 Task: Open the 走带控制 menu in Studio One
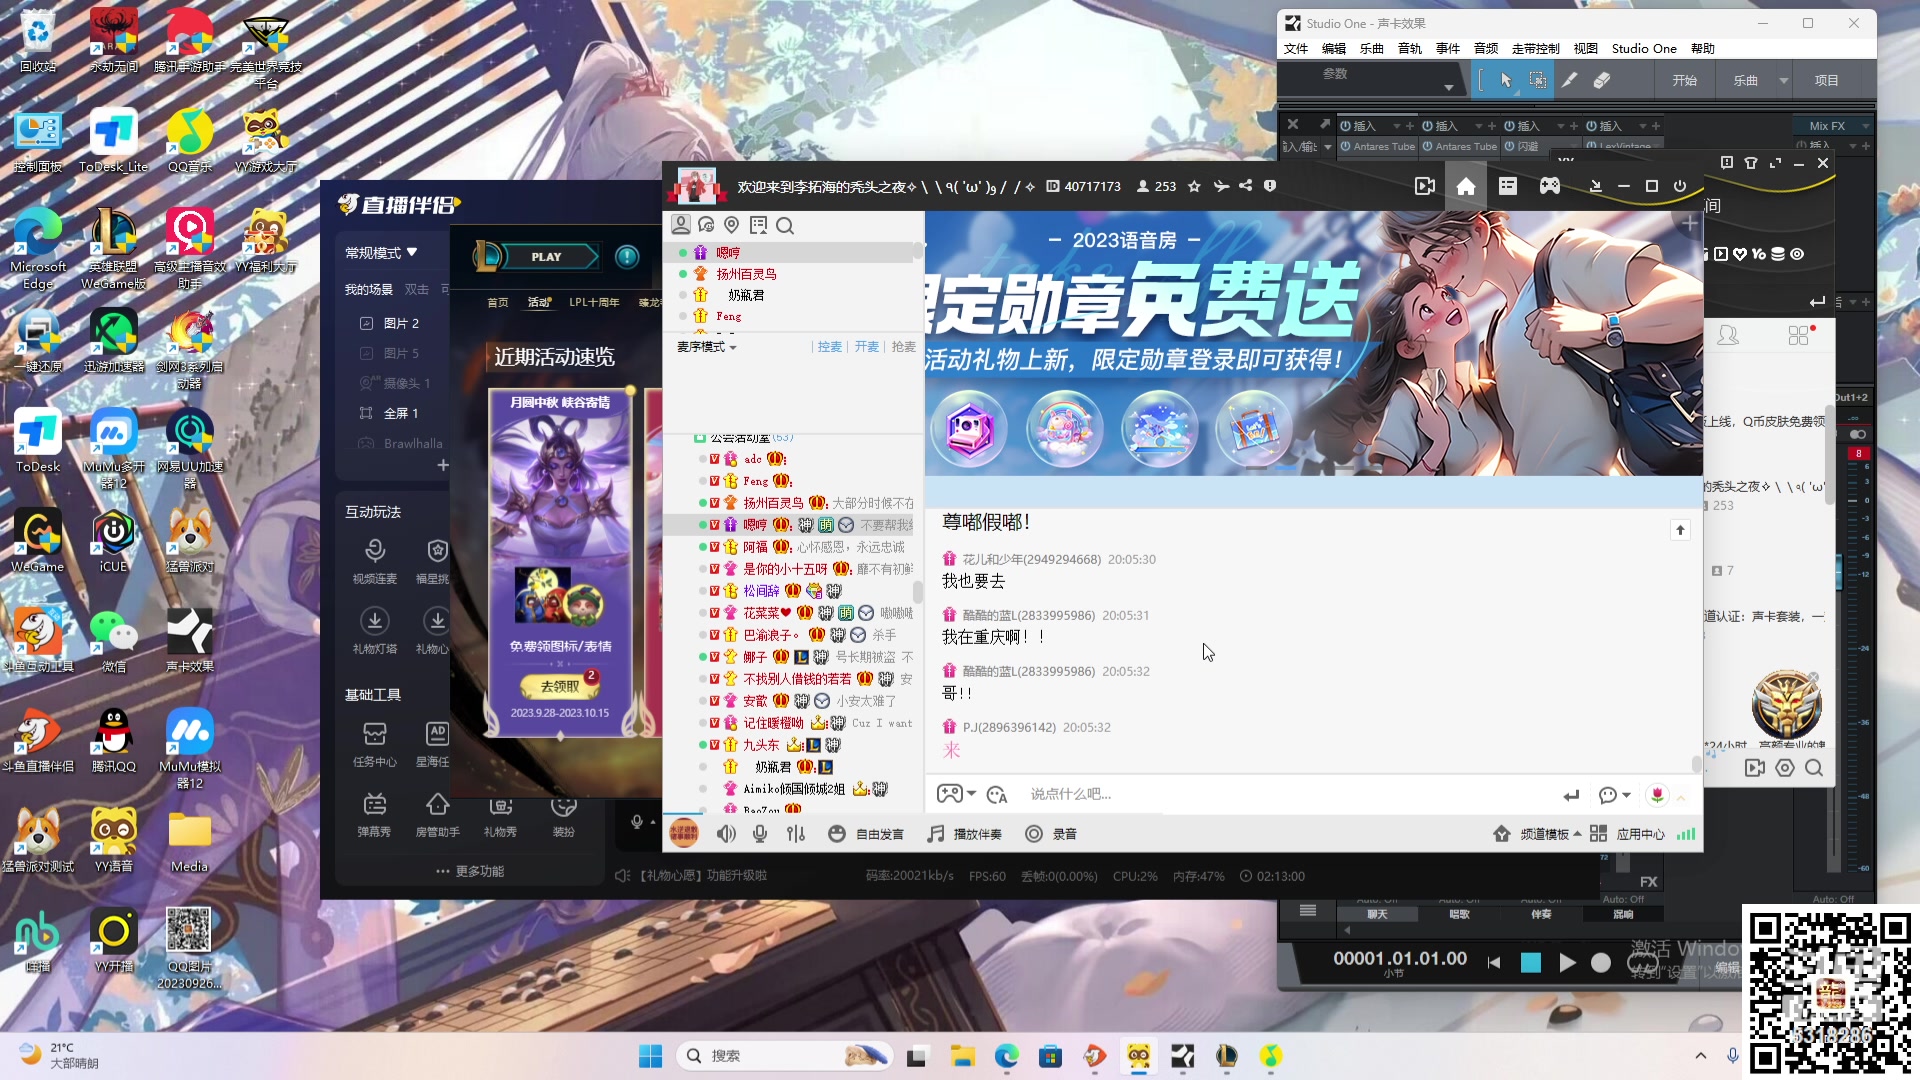pos(1536,49)
